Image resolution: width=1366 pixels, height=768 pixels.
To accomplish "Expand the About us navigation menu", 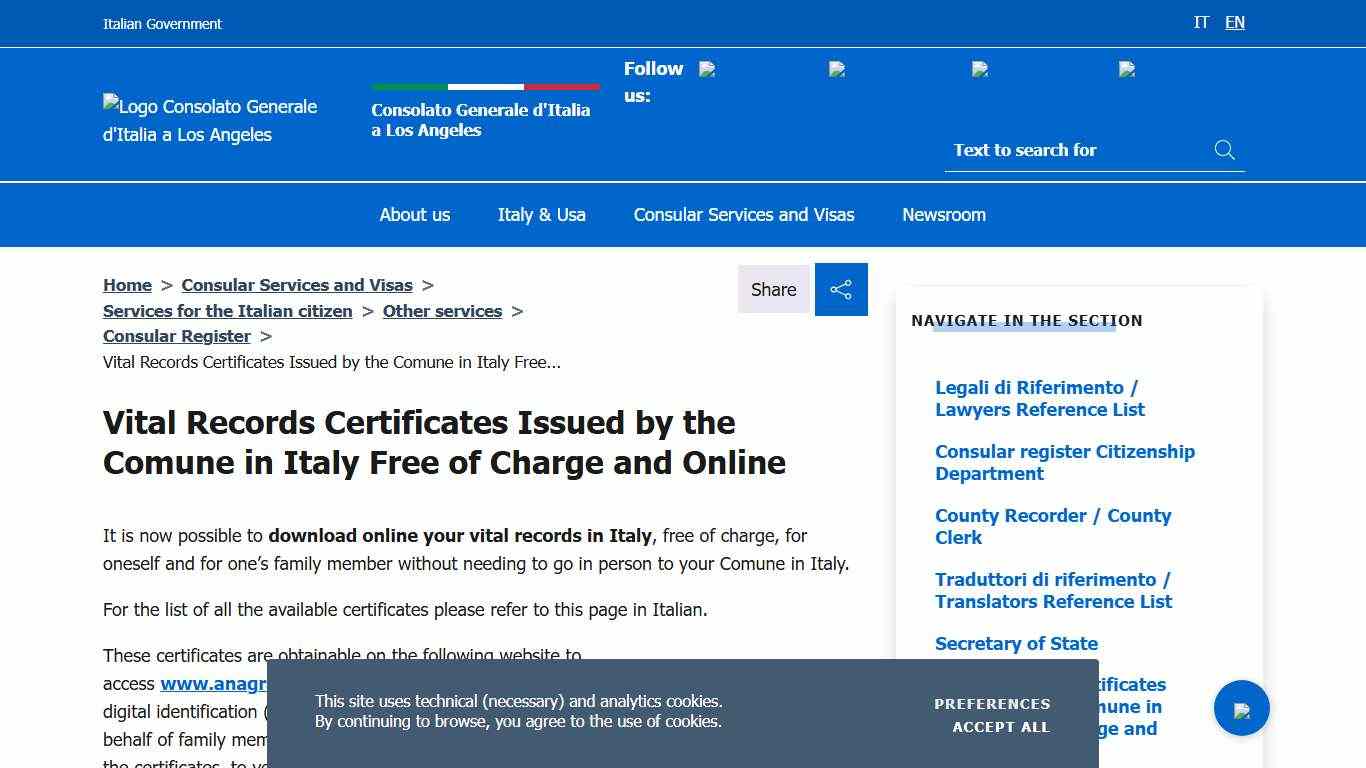I will (414, 214).
